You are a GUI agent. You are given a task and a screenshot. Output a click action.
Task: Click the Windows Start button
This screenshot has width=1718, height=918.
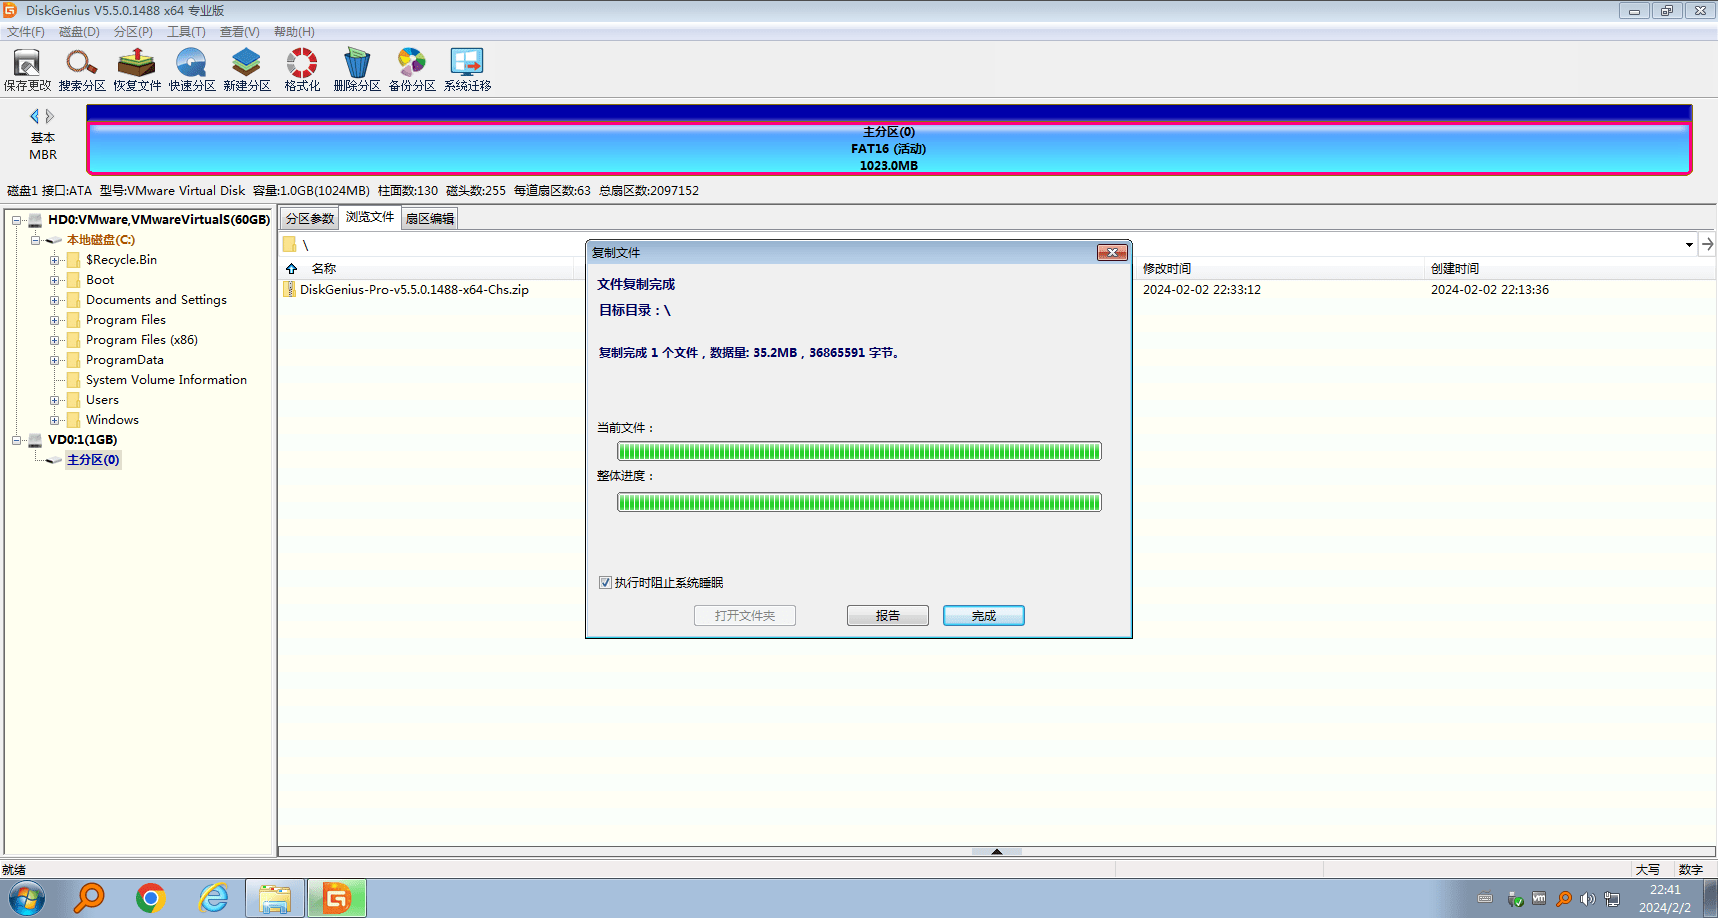coord(27,898)
